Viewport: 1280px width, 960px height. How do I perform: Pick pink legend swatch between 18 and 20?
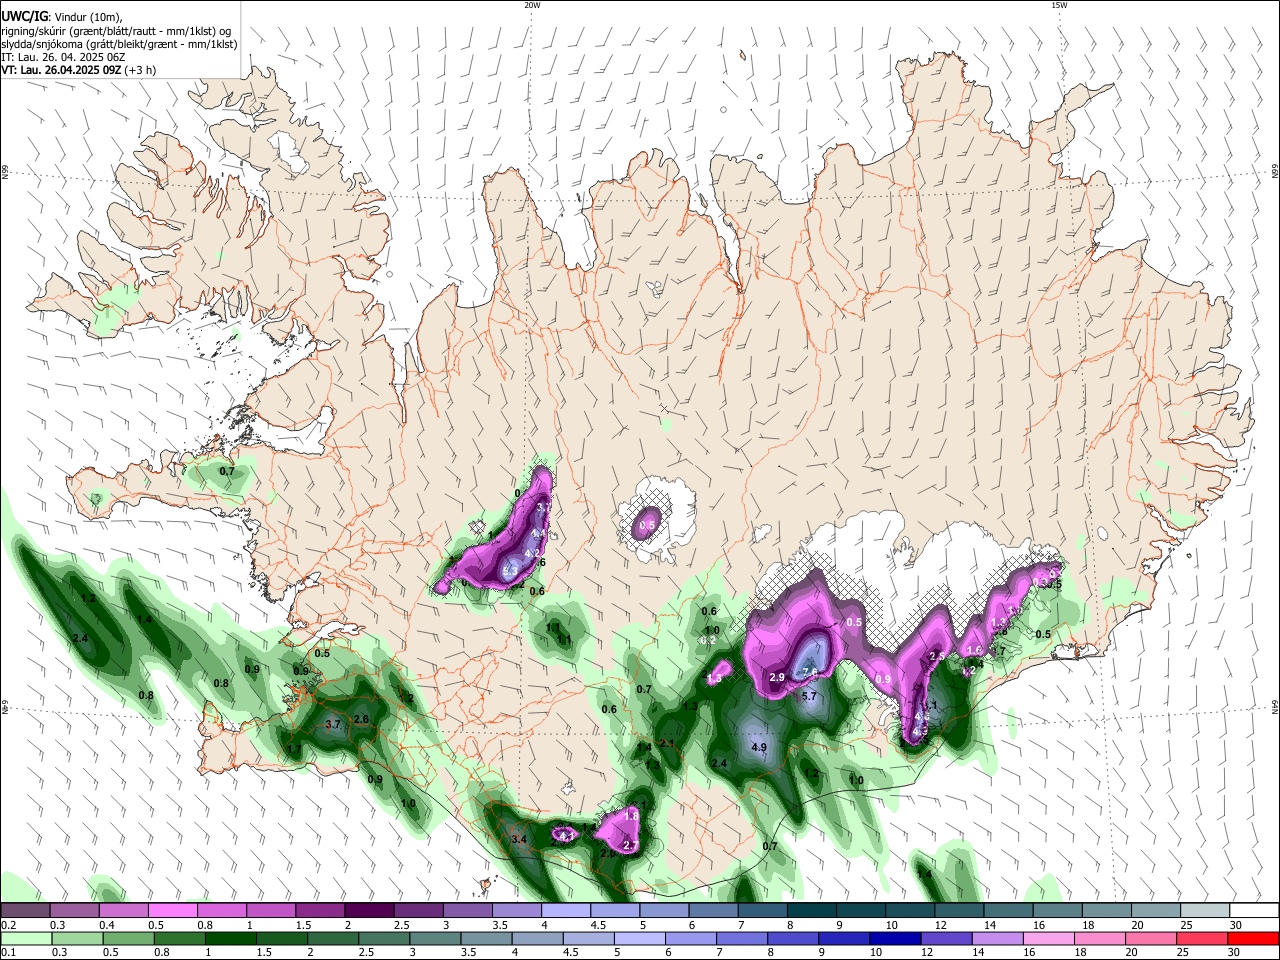click(x=1099, y=938)
